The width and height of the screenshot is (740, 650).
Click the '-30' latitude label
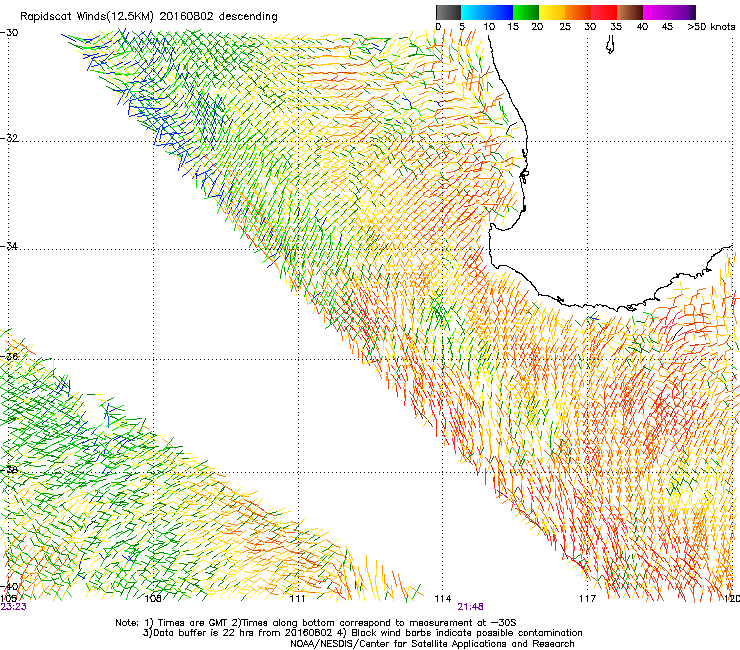pos(9,33)
